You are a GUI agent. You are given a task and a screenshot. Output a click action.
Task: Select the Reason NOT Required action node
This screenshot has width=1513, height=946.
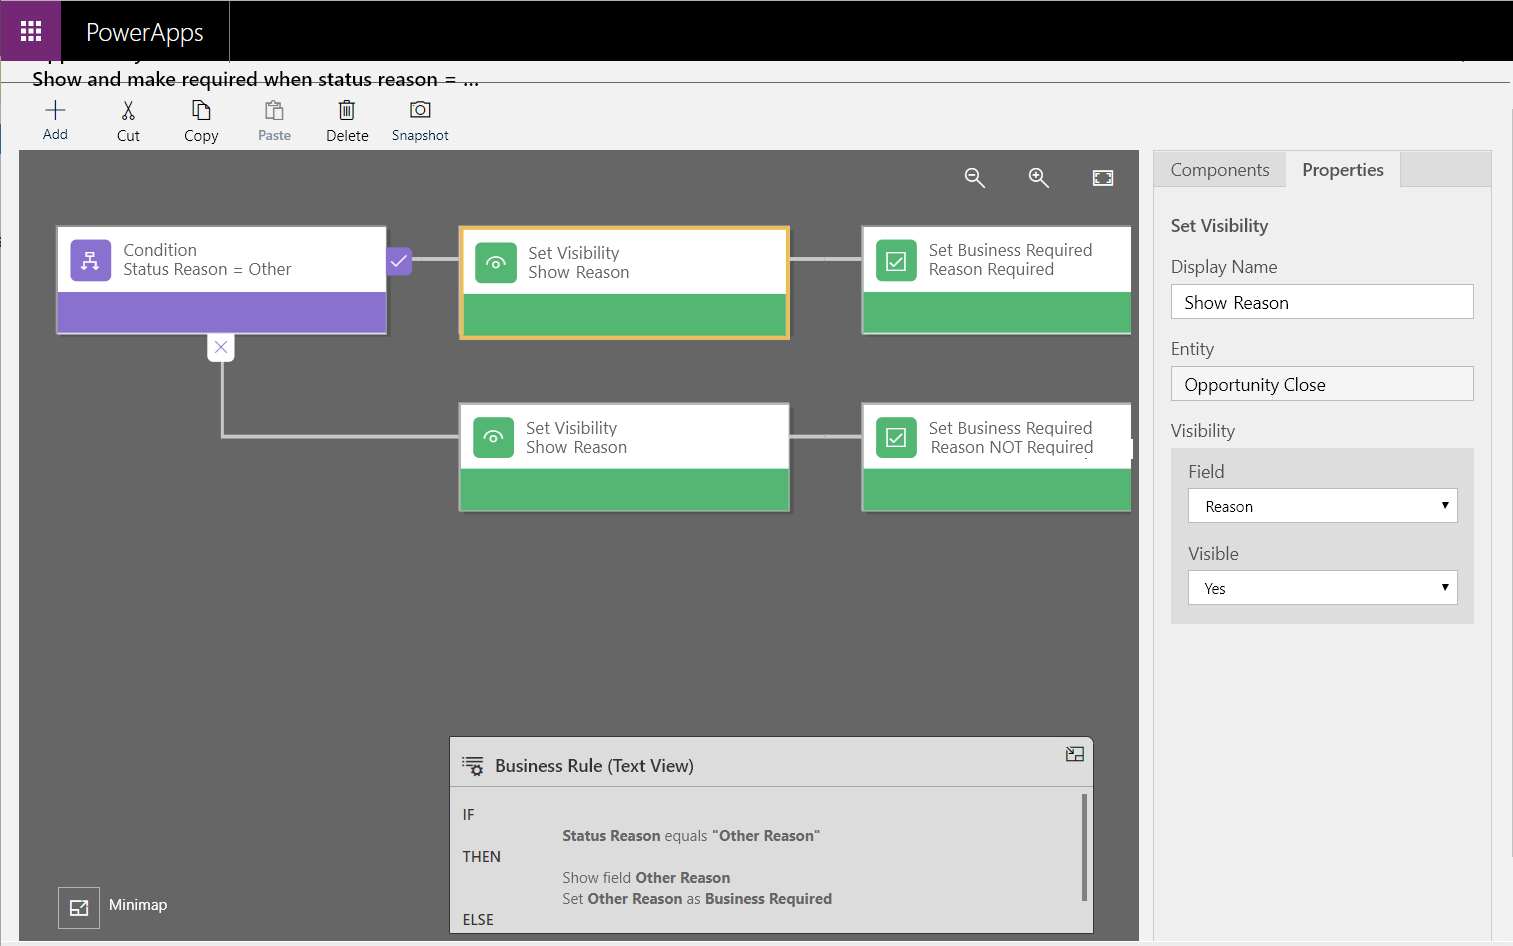point(996,457)
